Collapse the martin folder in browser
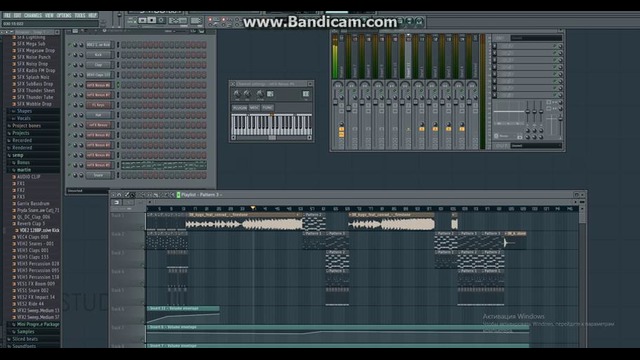This screenshot has width=640, height=360. pos(23,170)
